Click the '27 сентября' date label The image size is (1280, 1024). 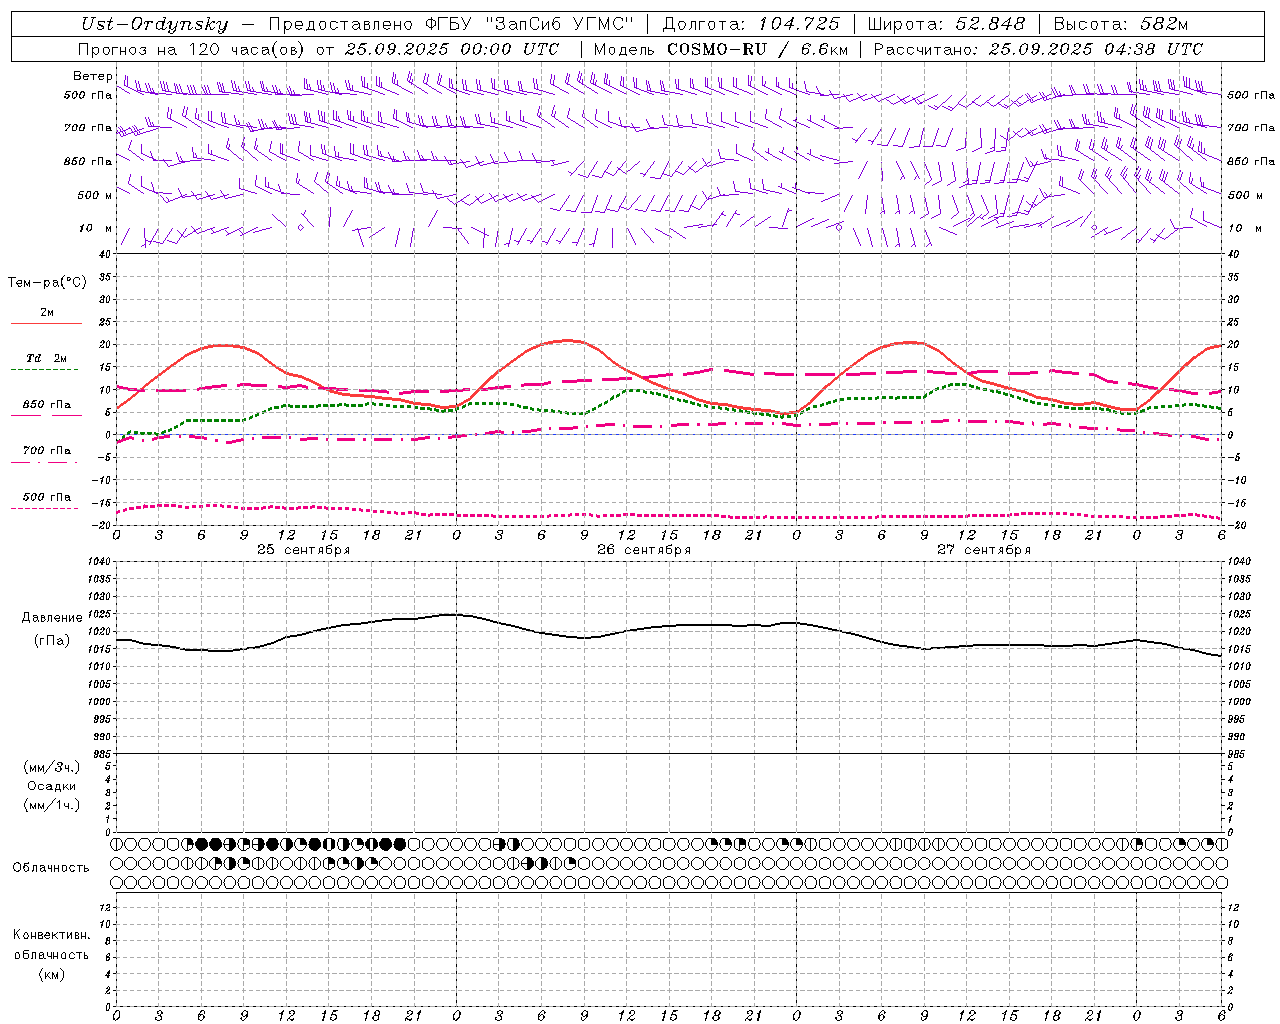point(983,550)
